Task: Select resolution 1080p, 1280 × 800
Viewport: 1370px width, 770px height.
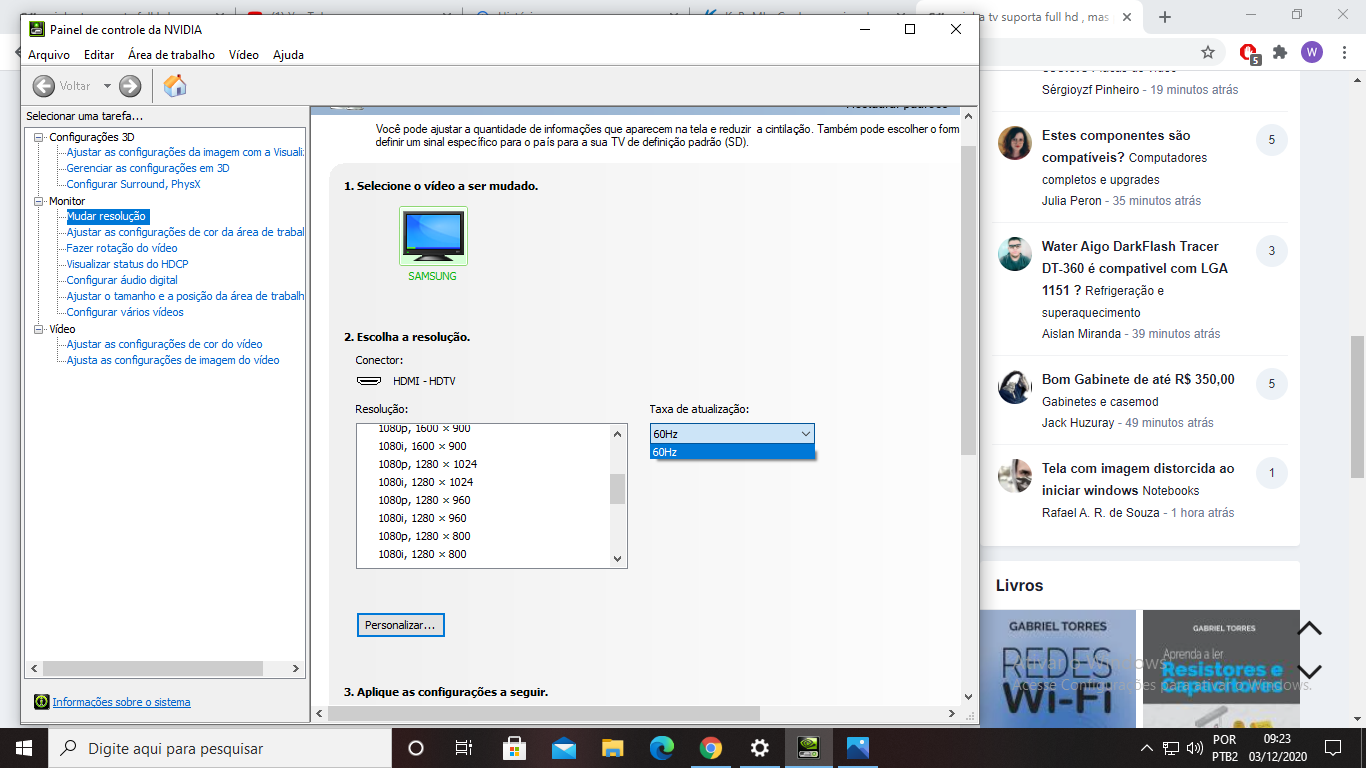Action: (x=424, y=536)
